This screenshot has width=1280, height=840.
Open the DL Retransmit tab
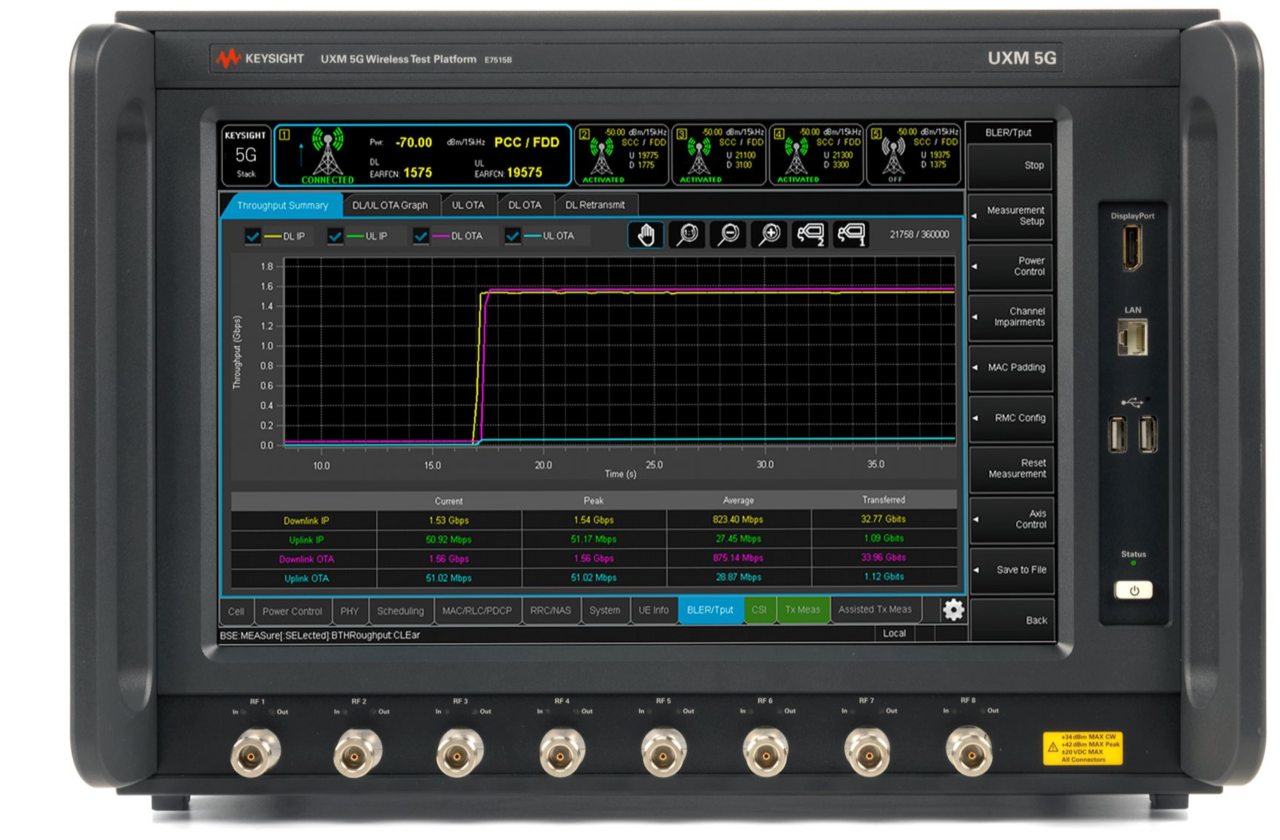click(x=596, y=205)
